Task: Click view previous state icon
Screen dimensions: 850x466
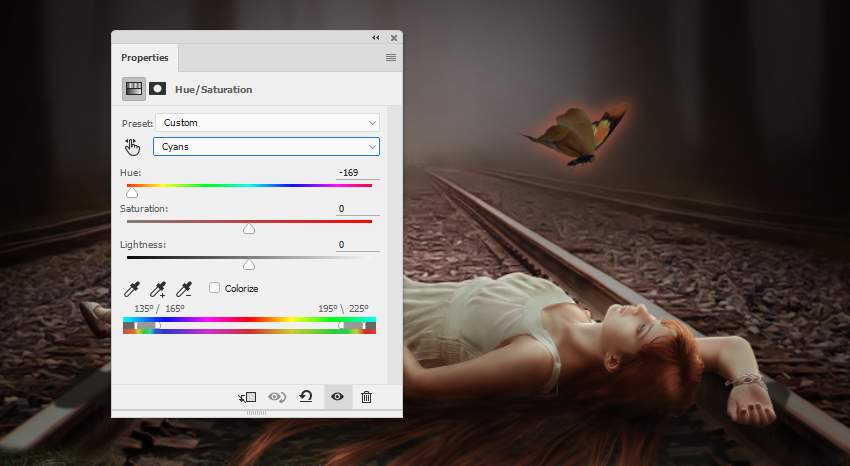Action: pyautogui.click(x=277, y=397)
